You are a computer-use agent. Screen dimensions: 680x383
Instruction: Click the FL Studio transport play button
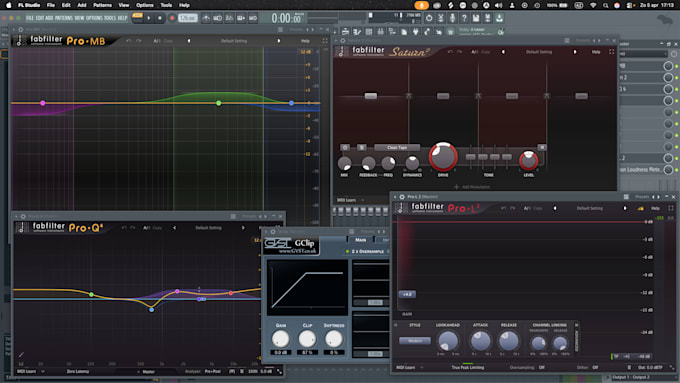click(x=149, y=18)
